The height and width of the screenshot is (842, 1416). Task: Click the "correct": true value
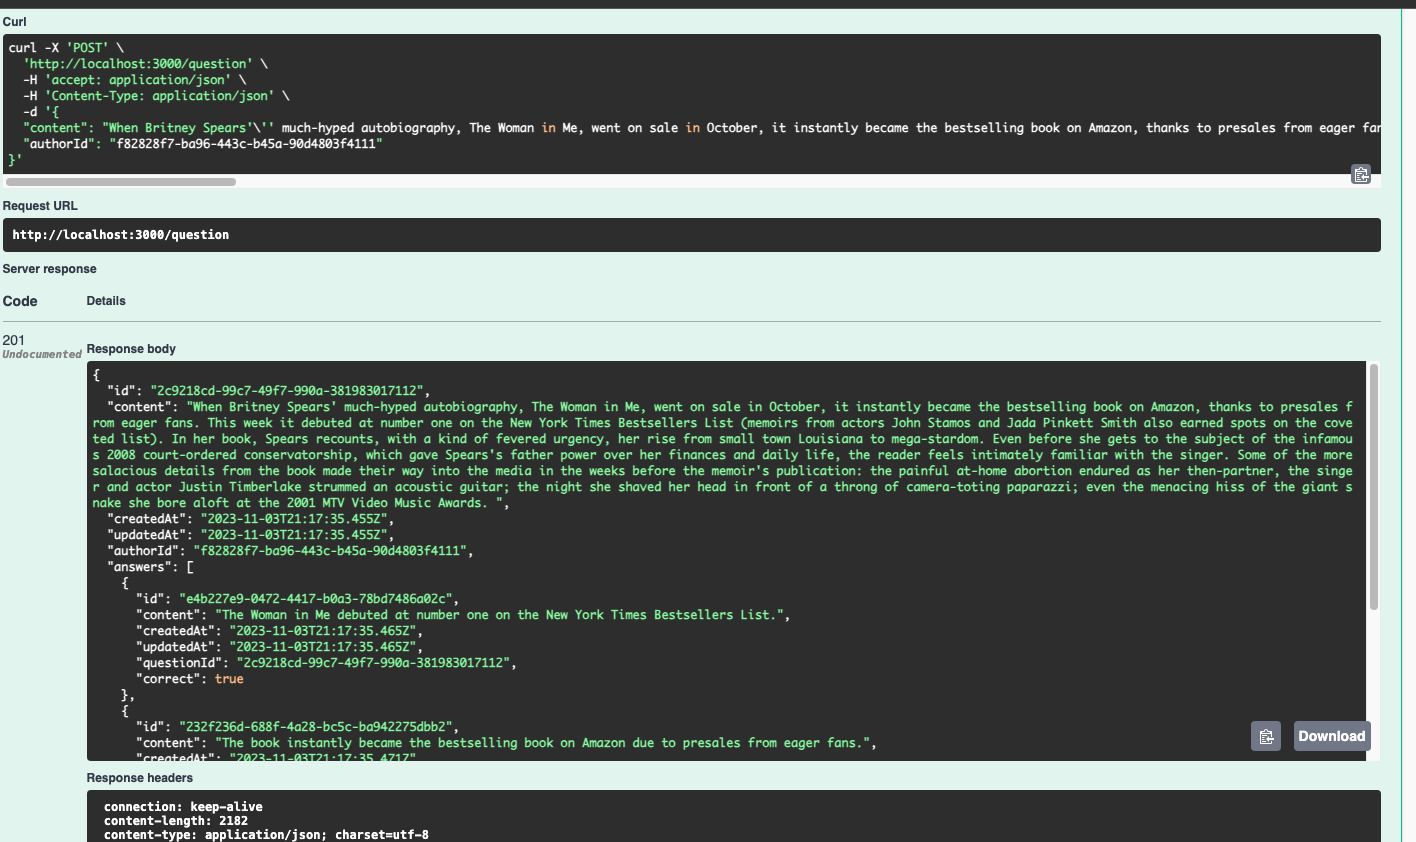pos(229,679)
